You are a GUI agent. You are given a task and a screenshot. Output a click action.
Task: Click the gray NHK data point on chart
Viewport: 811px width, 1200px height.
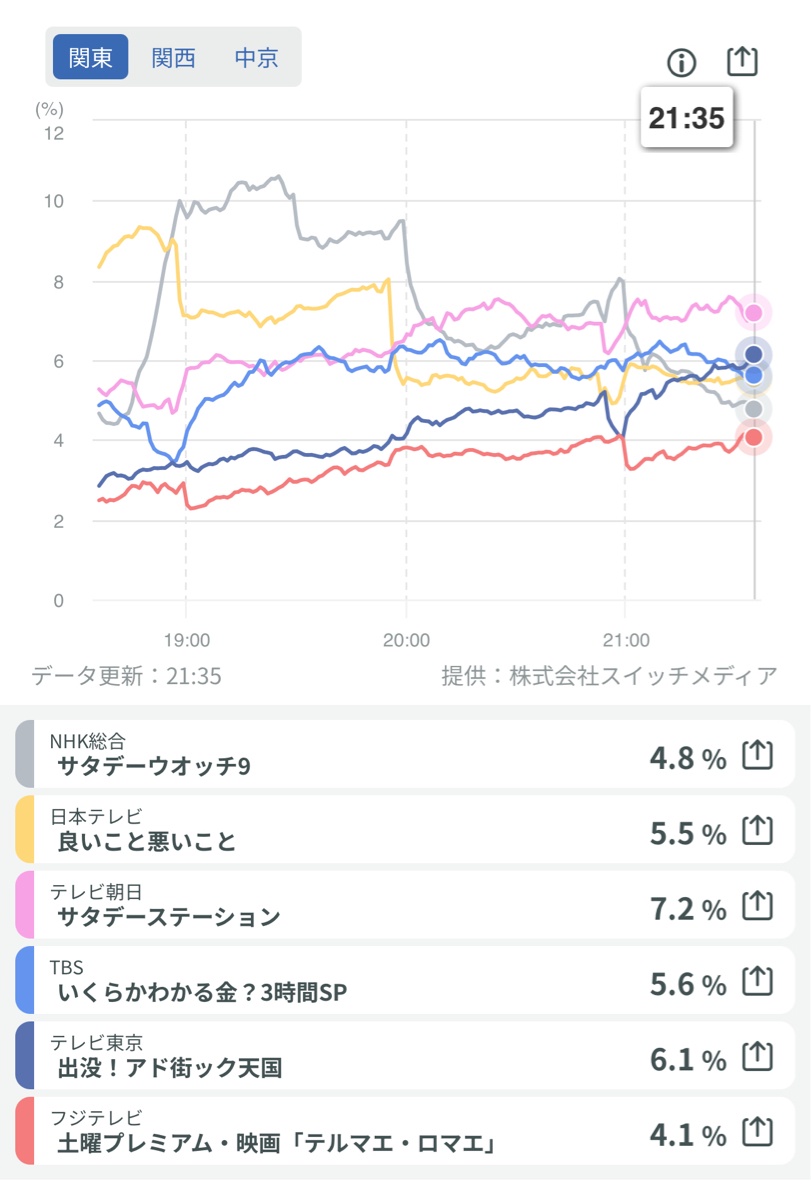click(754, 408)
